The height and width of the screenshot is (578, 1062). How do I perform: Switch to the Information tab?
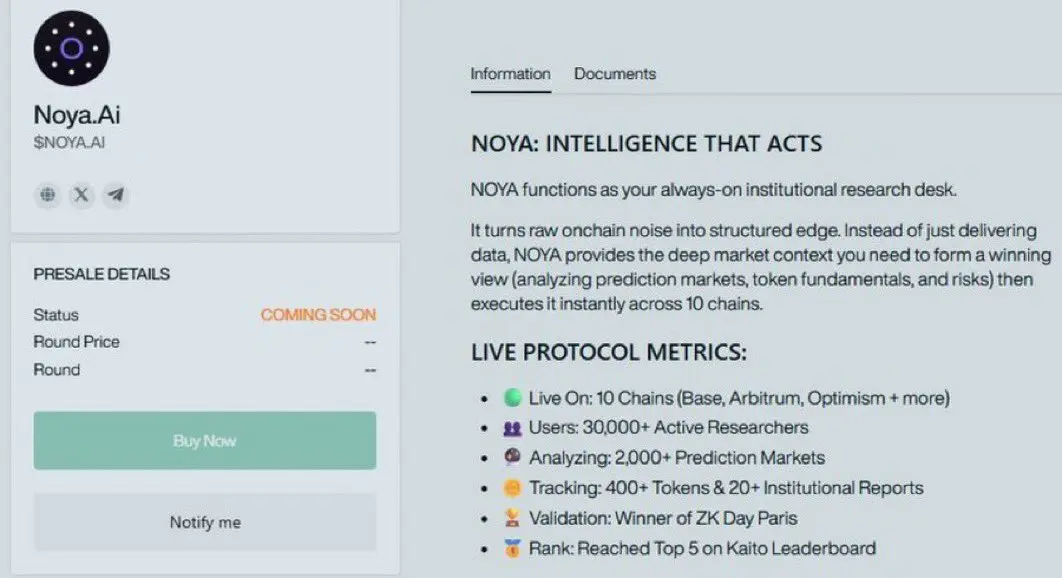tap(510, 74)
